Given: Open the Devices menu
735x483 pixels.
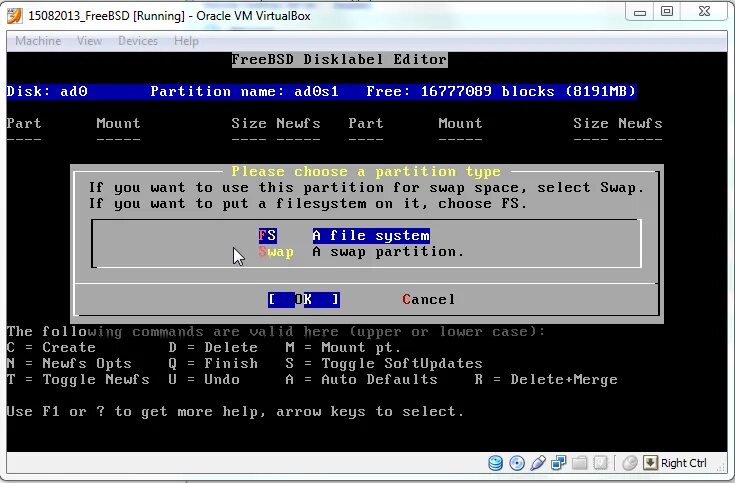Looking at the screenshot, I should pos(138,41).
